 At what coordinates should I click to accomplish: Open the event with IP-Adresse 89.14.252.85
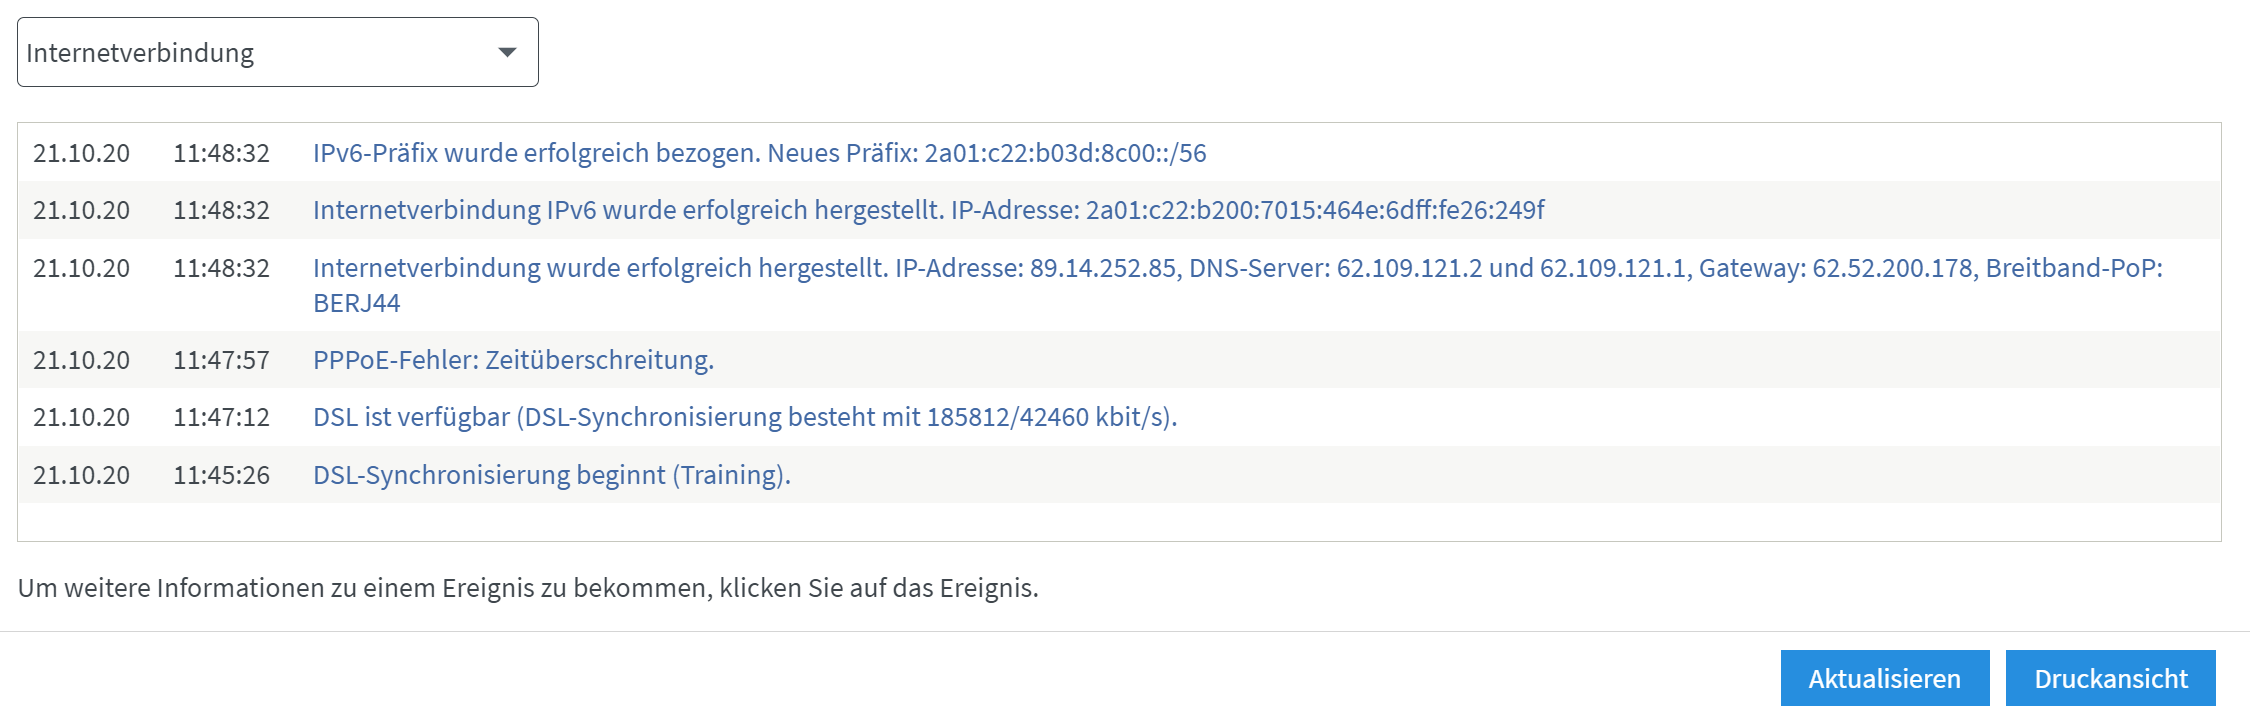(1238, 285)
